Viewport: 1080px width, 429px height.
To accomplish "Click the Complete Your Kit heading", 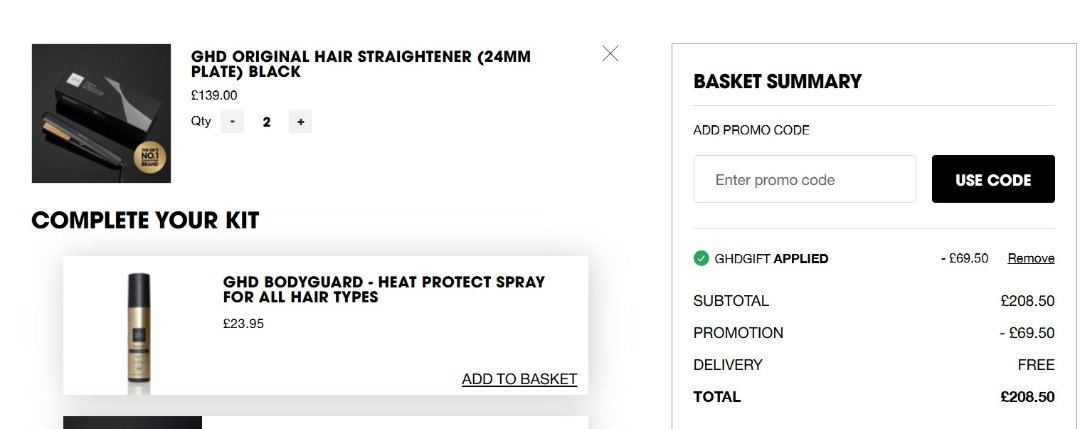I will (x=145, y=221).
